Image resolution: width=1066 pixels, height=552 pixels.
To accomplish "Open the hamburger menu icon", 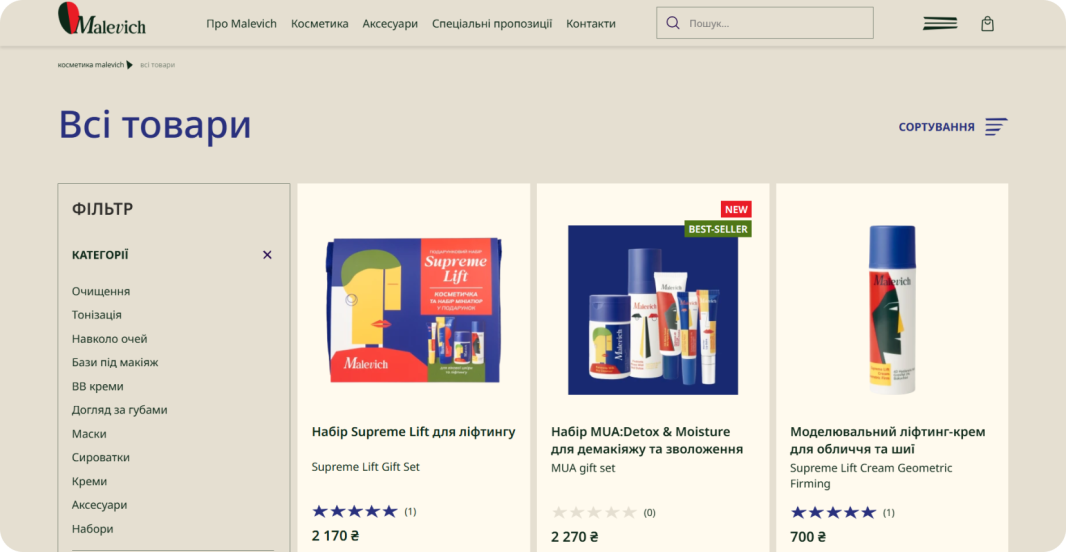I will 939,23.
